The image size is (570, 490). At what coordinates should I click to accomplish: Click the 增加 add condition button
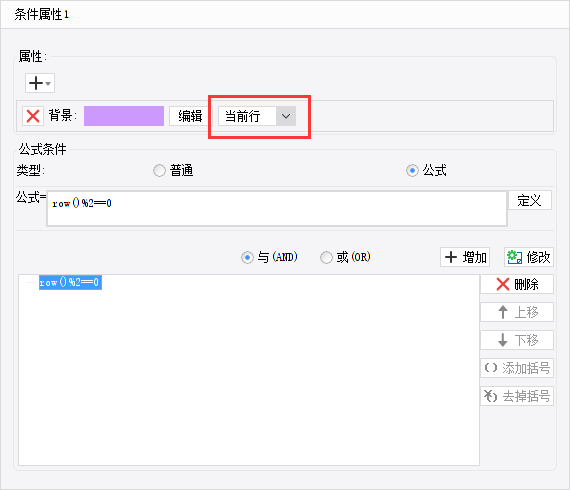[x=465, y=257]
